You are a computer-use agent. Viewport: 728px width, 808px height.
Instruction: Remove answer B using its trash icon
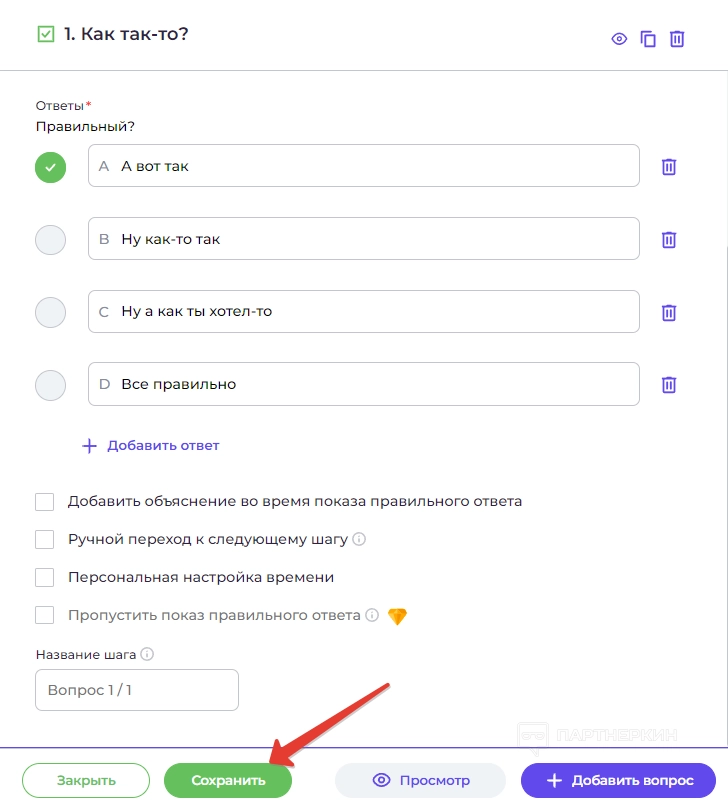click(669, 240)
